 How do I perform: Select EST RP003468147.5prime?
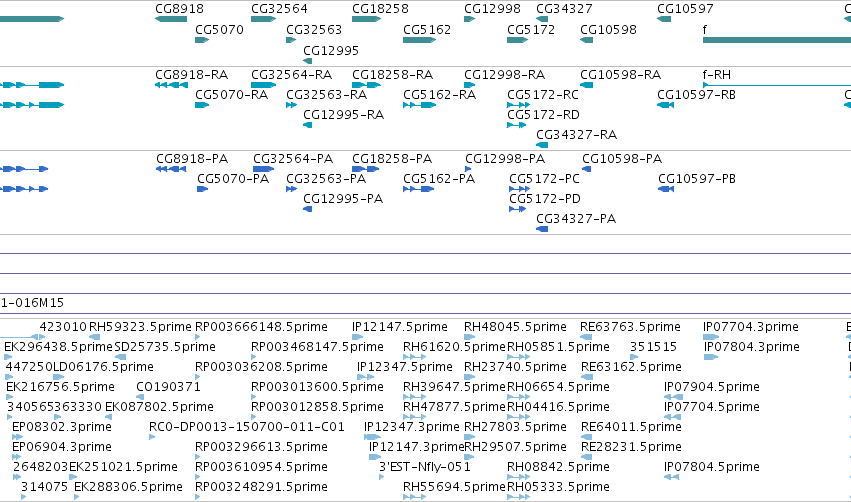(317, 347)
